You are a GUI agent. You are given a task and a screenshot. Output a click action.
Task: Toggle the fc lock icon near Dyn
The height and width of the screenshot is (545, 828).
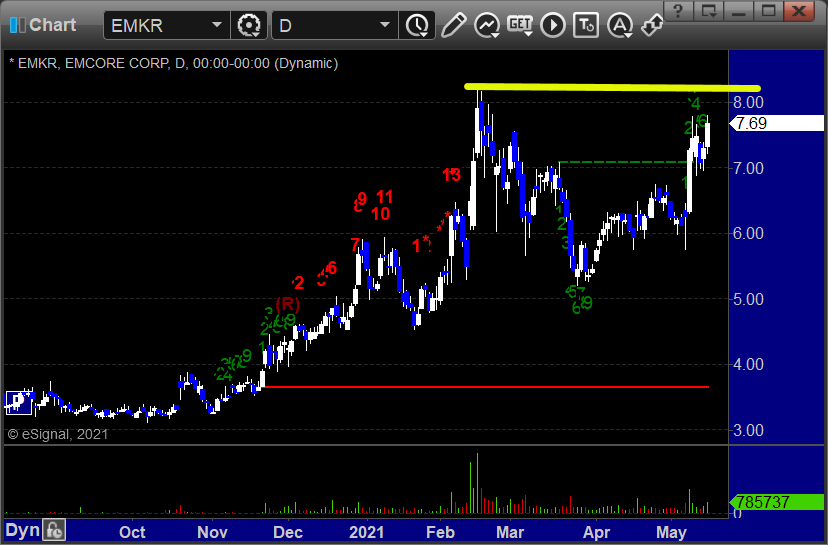(x=54, y=530)
